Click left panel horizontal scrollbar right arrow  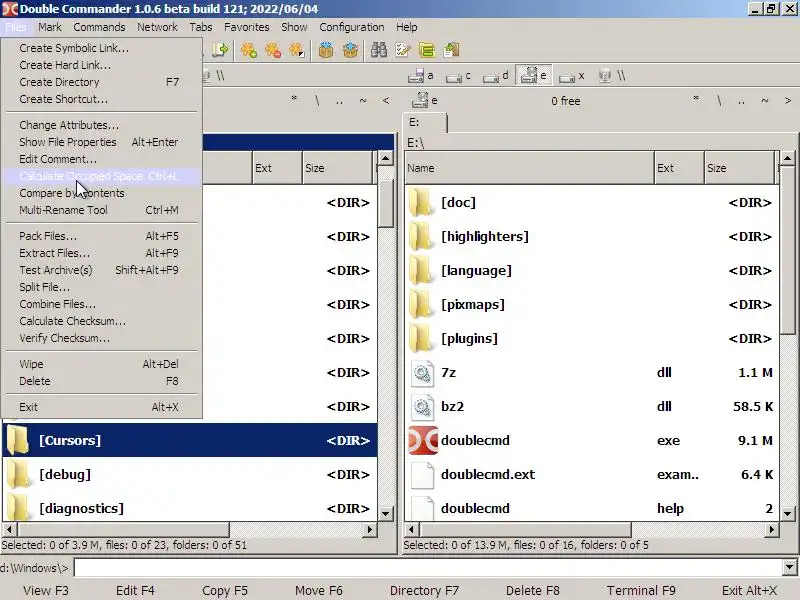(370, 530)
